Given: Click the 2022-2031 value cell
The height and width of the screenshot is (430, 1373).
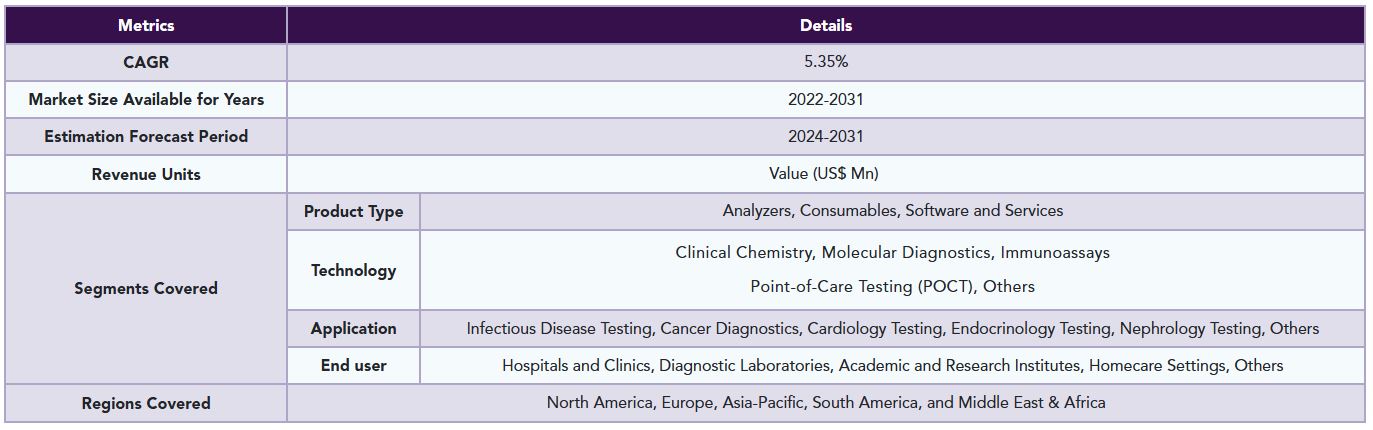Looking at the screenshot, I should coord(826,99).
